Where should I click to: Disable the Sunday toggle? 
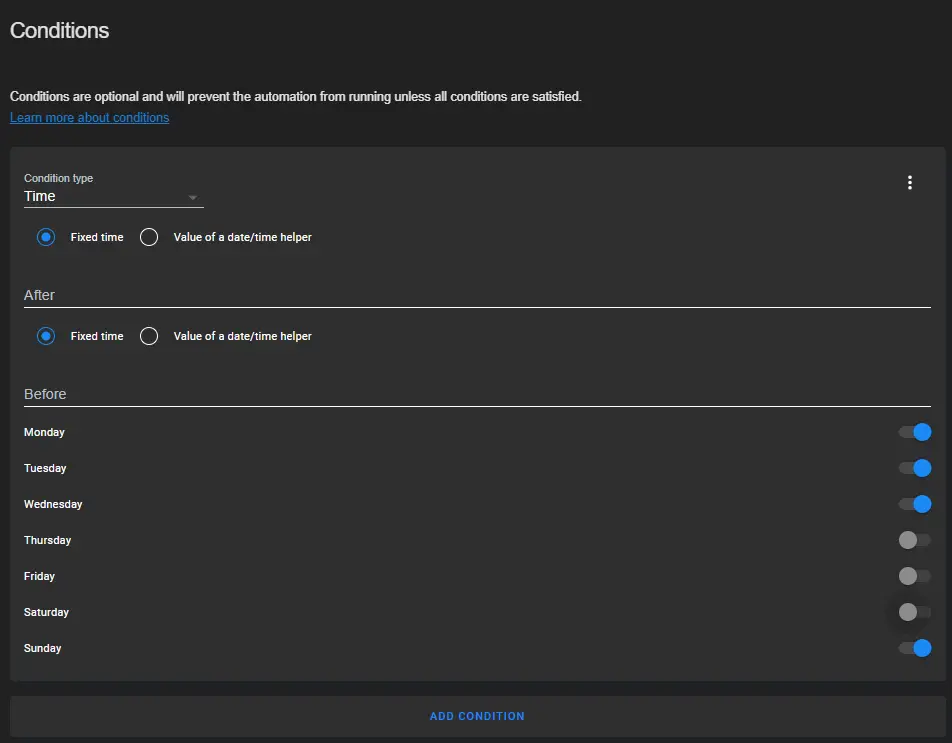915,648
